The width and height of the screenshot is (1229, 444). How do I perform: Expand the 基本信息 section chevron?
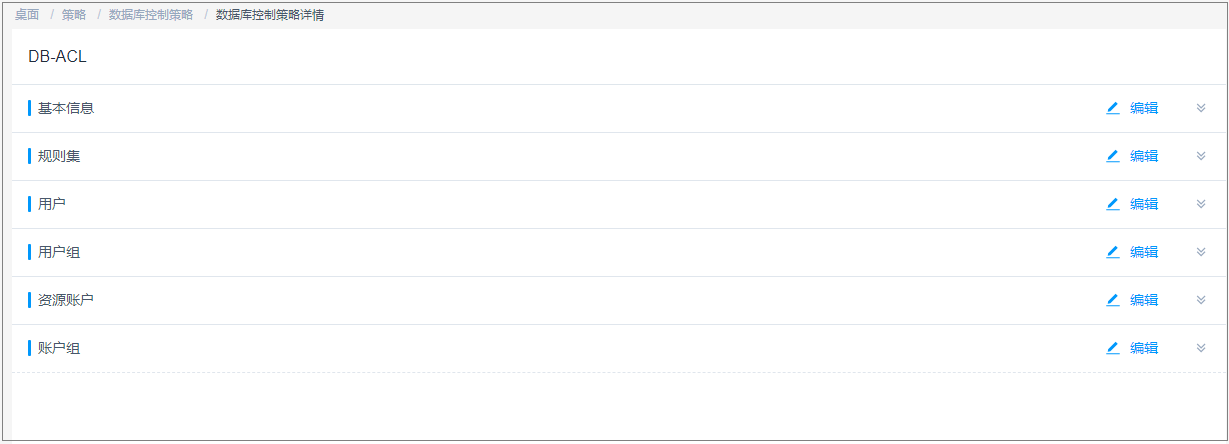(1201, 108)
